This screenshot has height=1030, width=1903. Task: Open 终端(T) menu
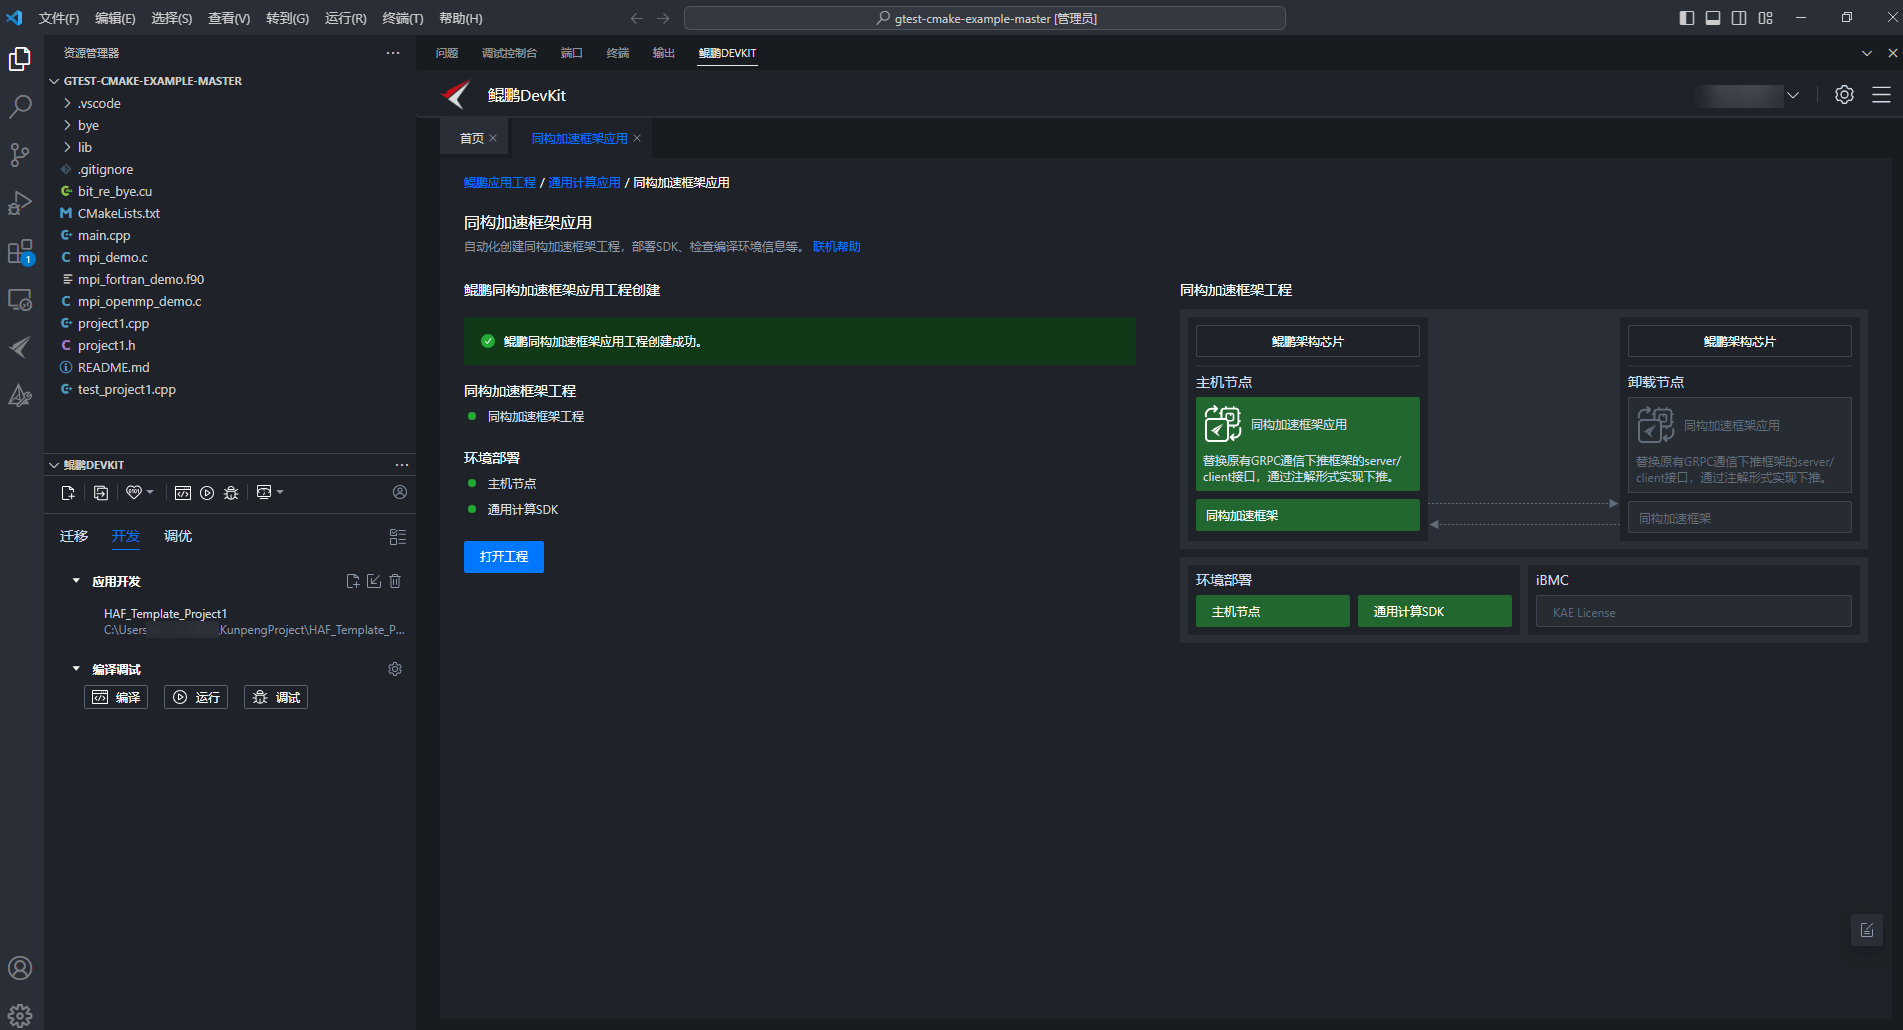(x=403, y=18)
